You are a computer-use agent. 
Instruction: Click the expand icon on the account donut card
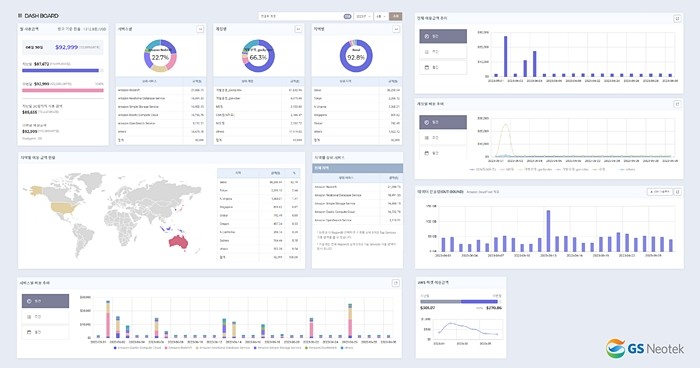[x=298, y=29]
